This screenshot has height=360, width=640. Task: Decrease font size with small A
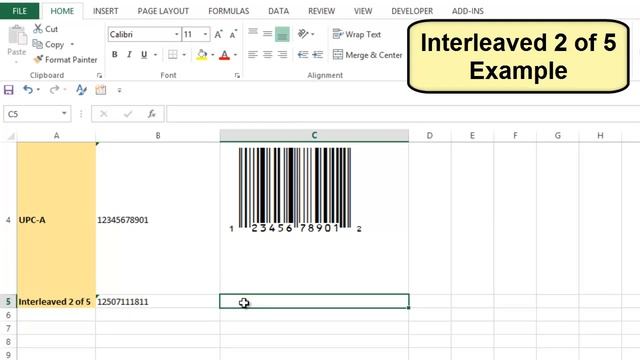(233, 34)
